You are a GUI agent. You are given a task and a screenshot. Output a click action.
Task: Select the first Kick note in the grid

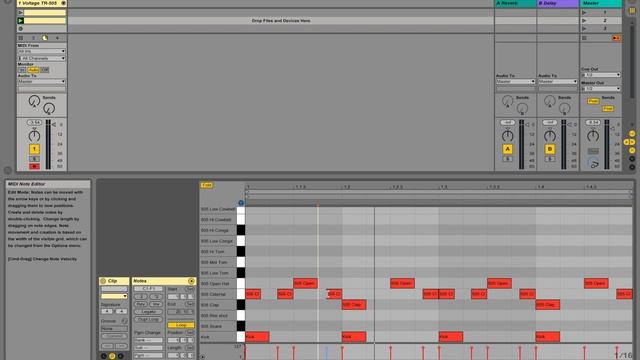[x=257, y=337]
